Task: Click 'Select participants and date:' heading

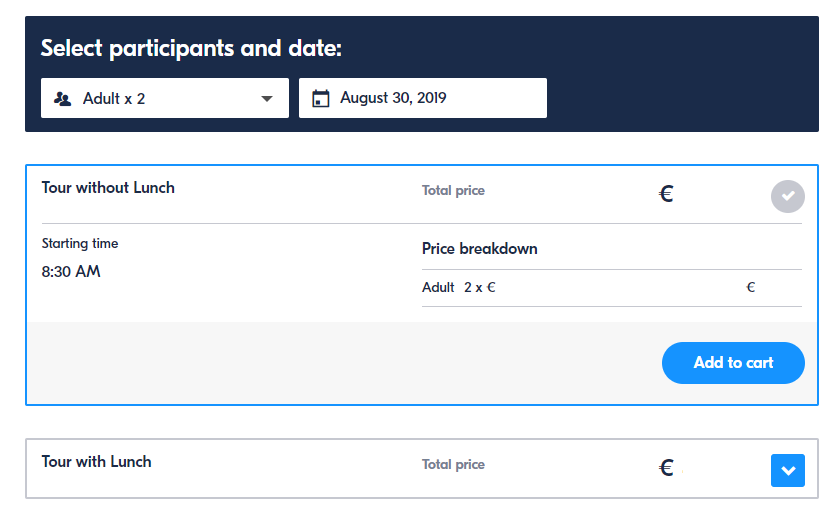Action: tap(191, 48)
